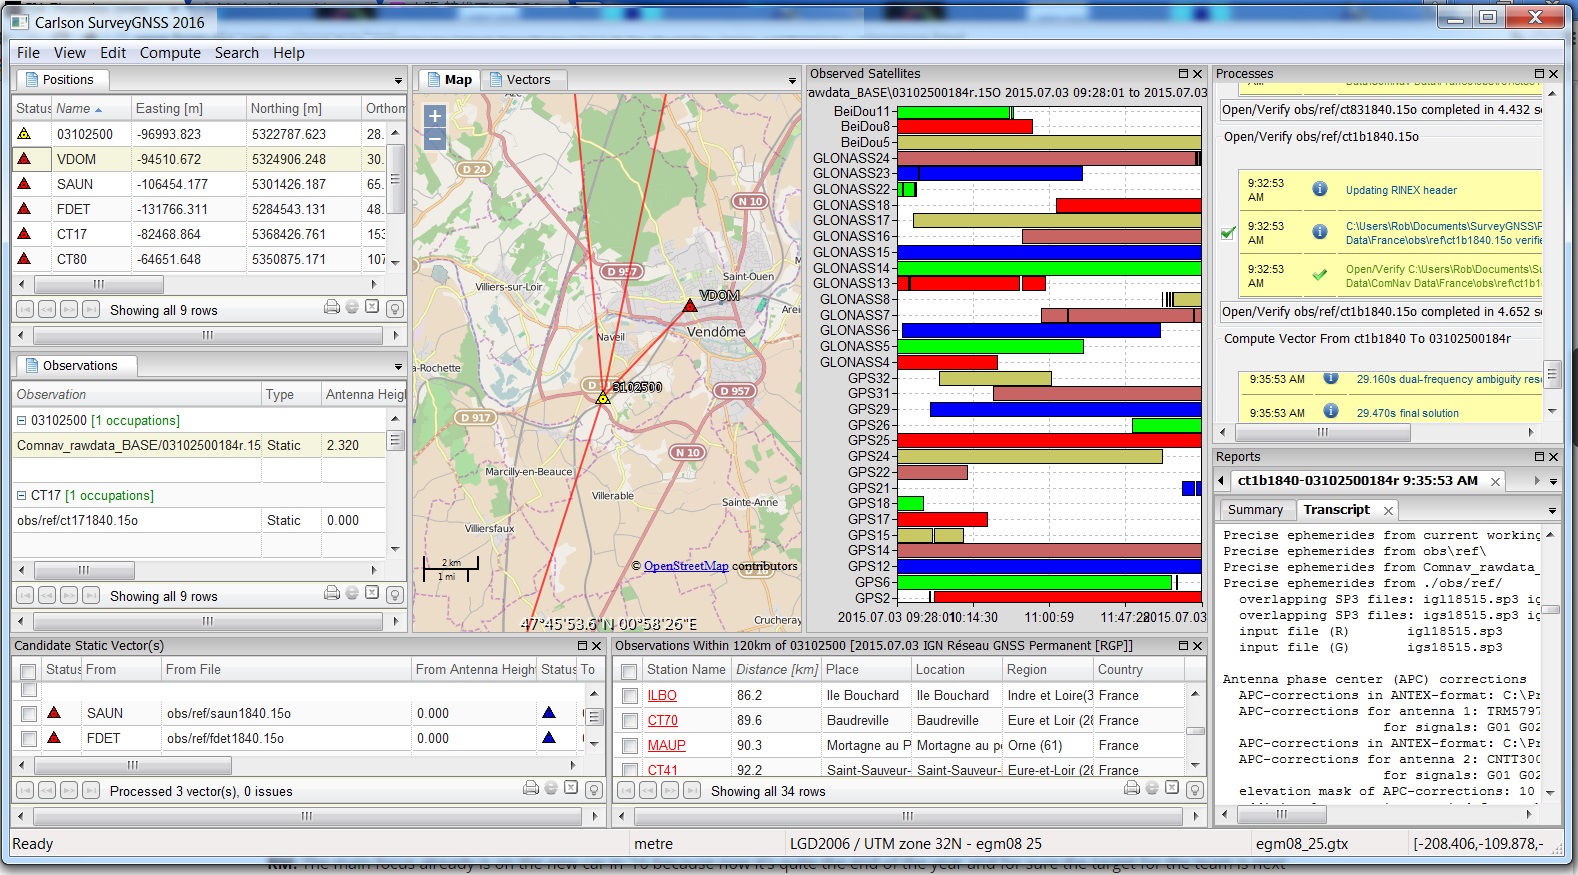Close the ct1b1840-03102500184r report tab

1496,482
